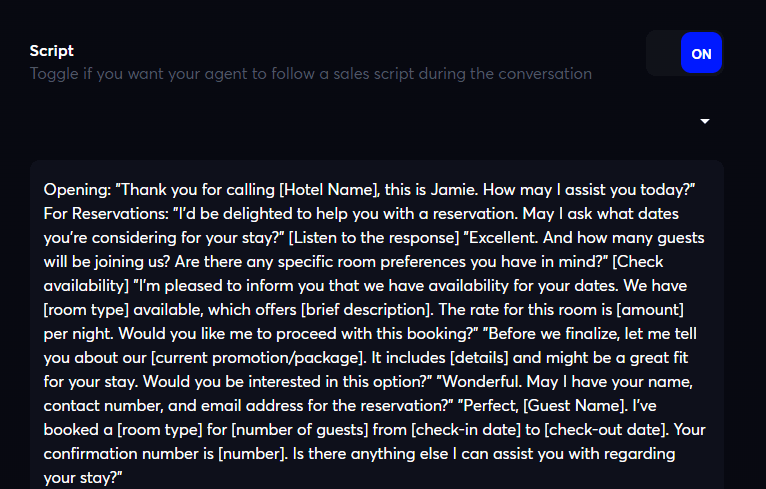The image size is (766, 489).
Task: Place cursor on [Hotel Name] placeholder
Action: (x=329, y=189)
